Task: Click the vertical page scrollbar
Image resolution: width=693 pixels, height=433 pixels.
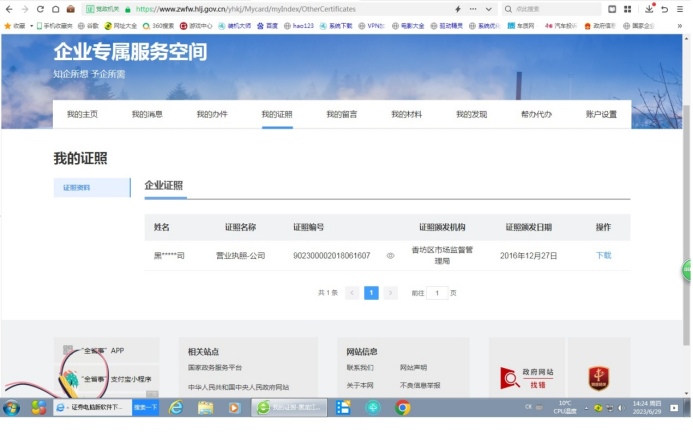Action: pos(686,200)
